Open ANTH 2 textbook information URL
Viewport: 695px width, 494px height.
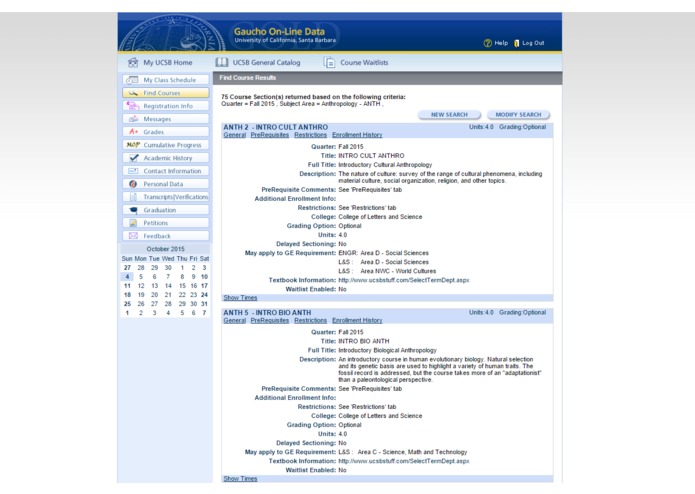pos(403,280)
